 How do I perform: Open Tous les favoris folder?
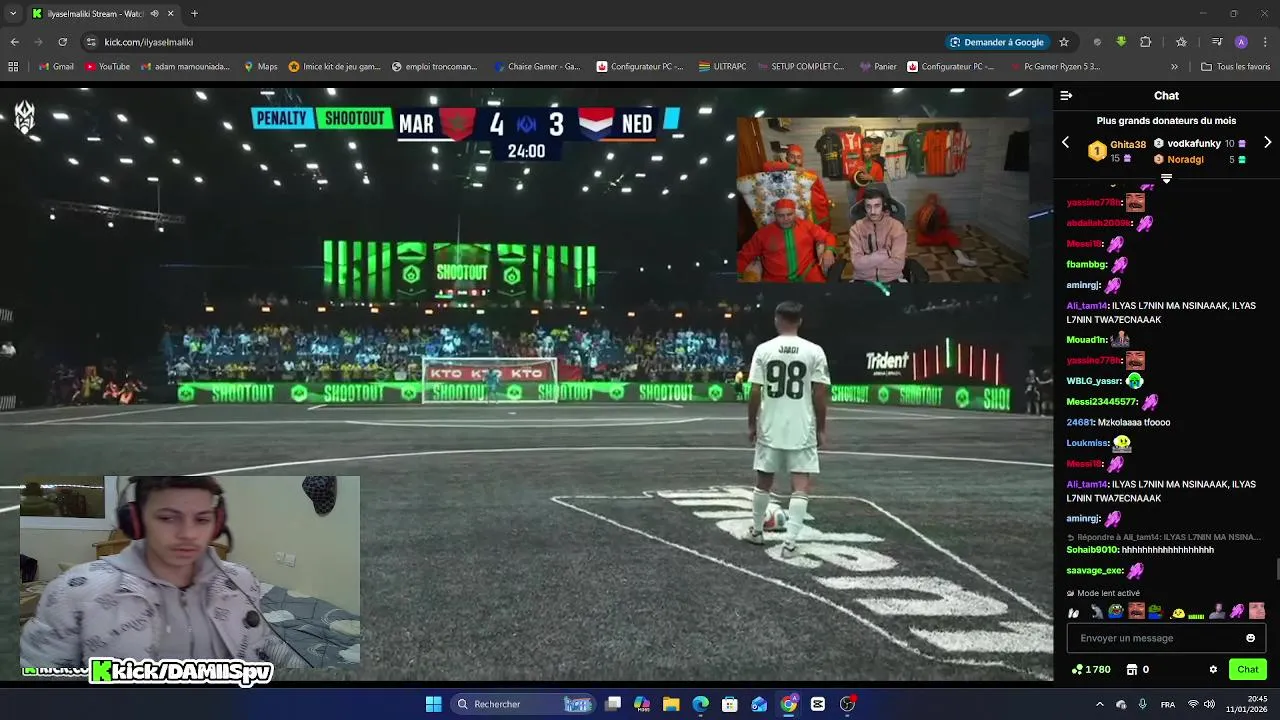[1236, 67]
